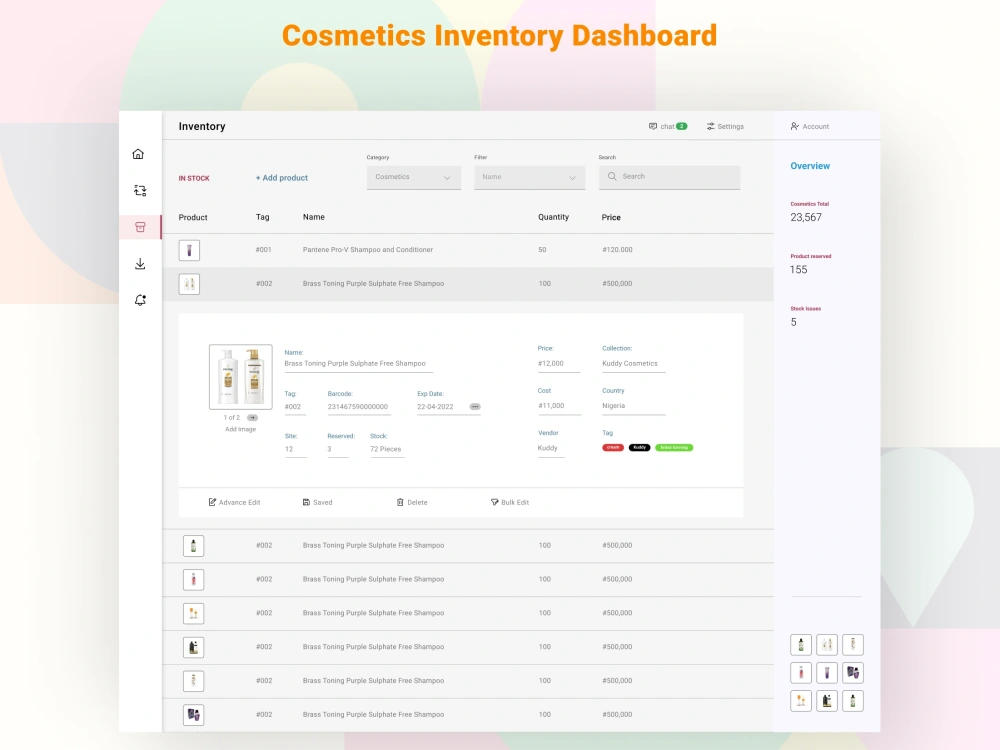Click the red cream tag pill
1000x750 pixels.
(x=613, y=448)
